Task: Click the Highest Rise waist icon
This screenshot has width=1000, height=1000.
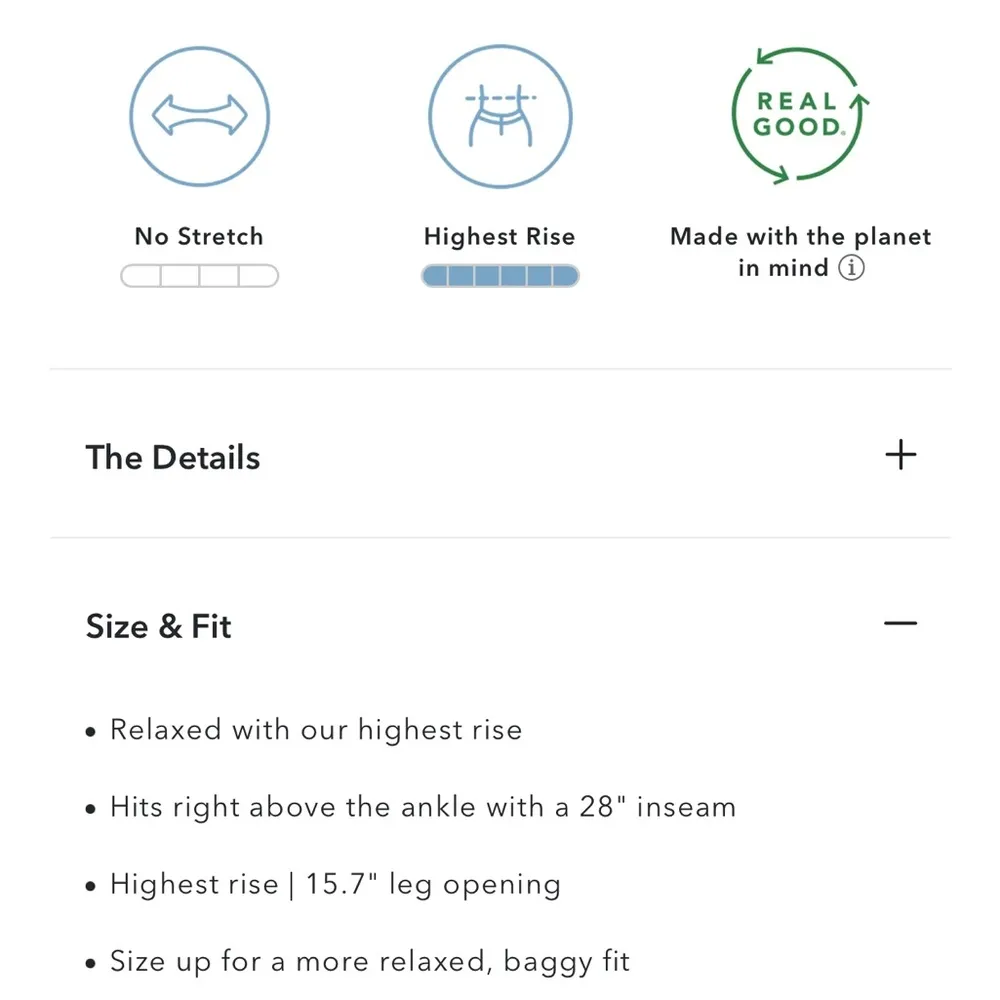Action: tap(499, 115)
